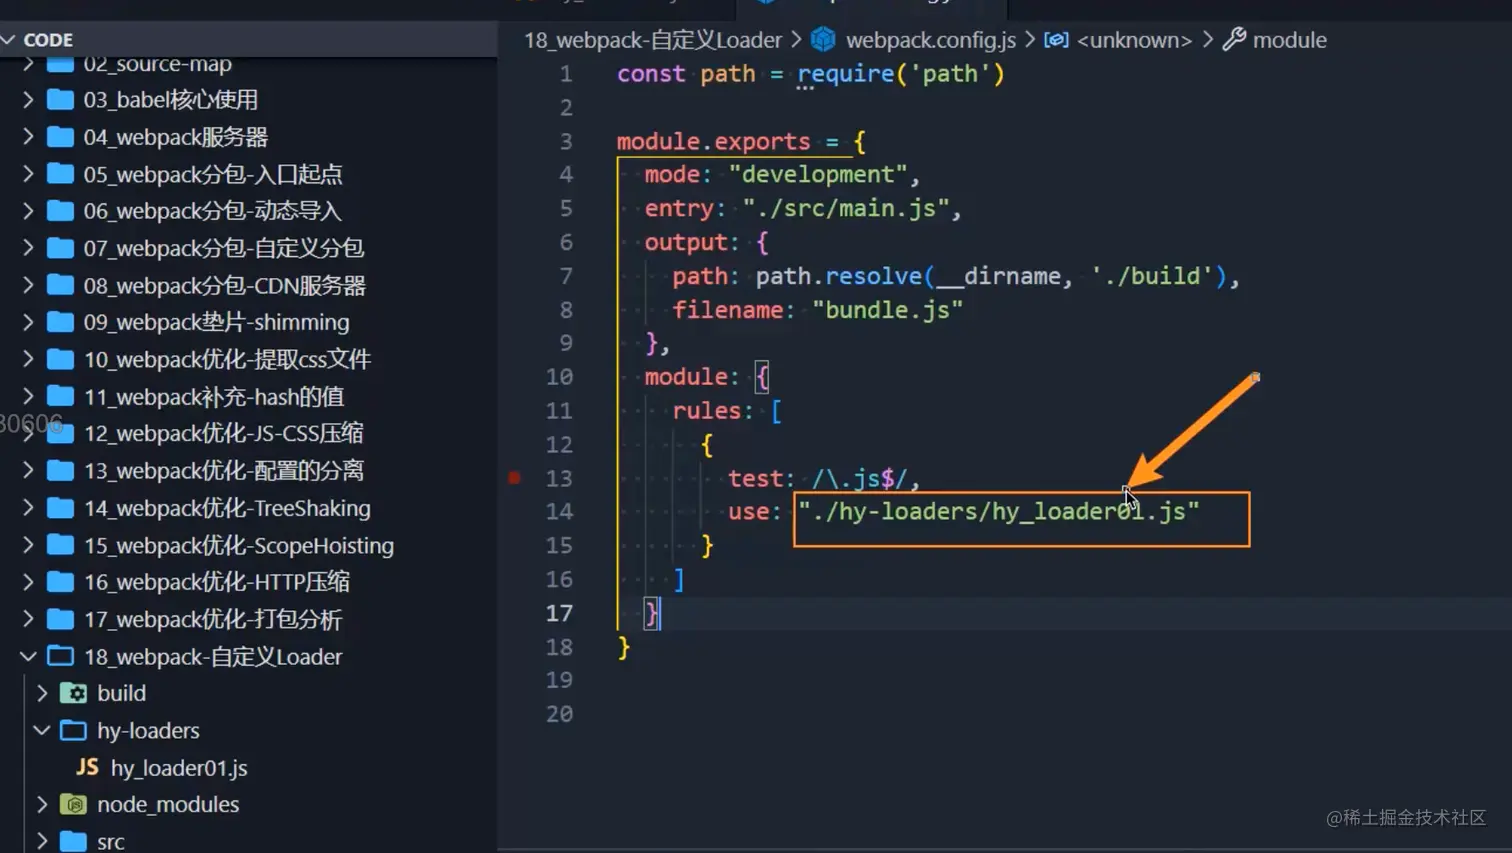Click the './build' string on line 7
The width and height of the screenshot is (1512, 853).
[1153, 276]
